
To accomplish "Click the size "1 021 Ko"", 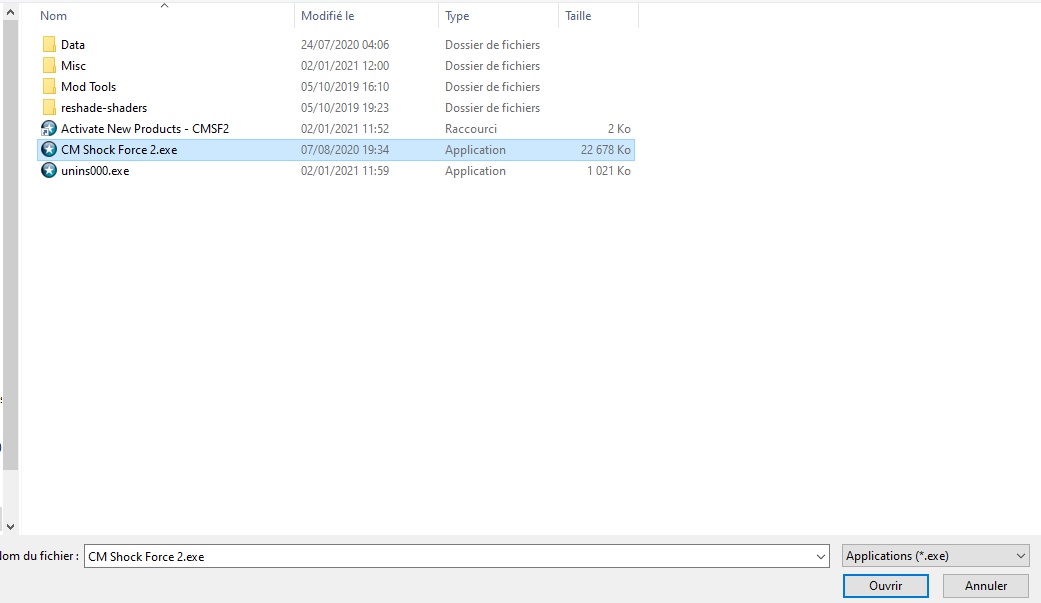I will [609, 171].
